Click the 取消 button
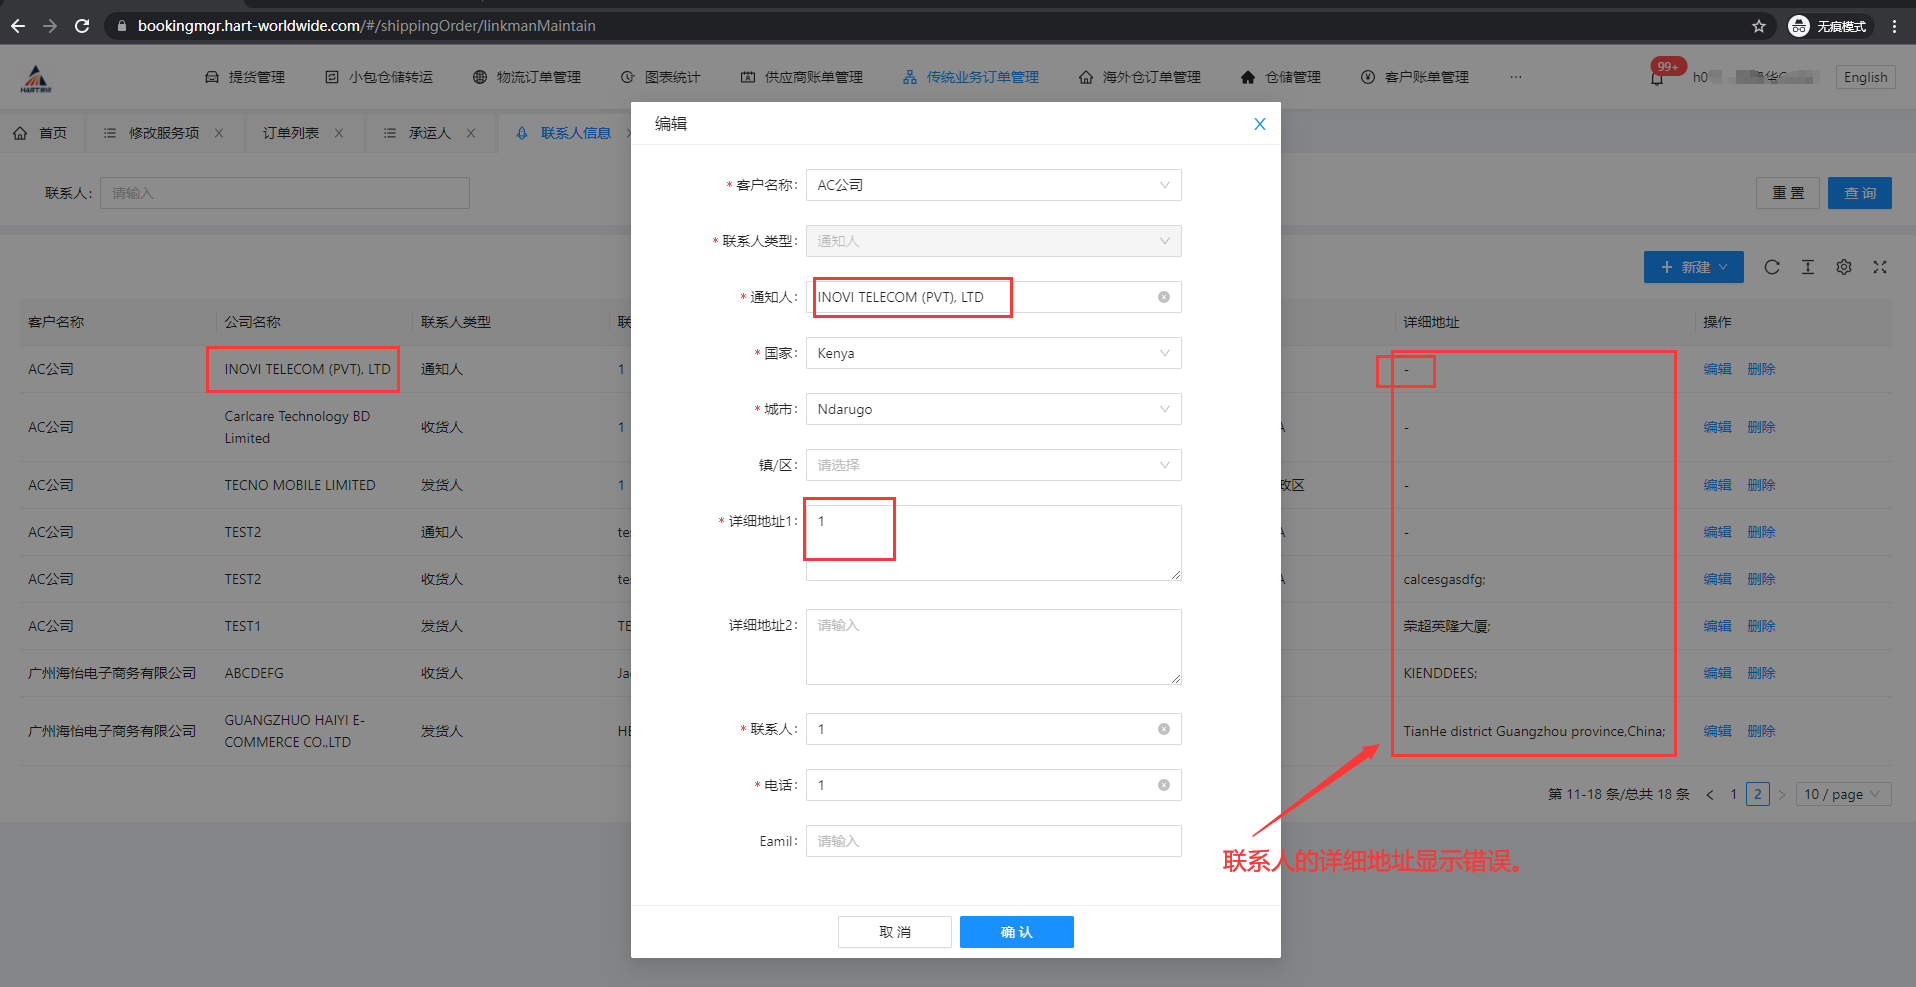The width and height of the screenshot is (1916, 987). 894,932
